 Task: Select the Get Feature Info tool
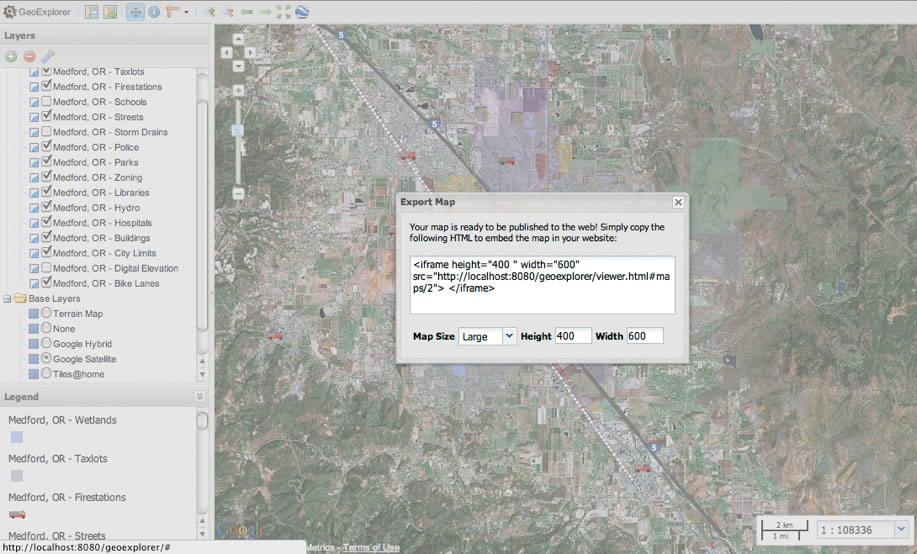point(154,12)
